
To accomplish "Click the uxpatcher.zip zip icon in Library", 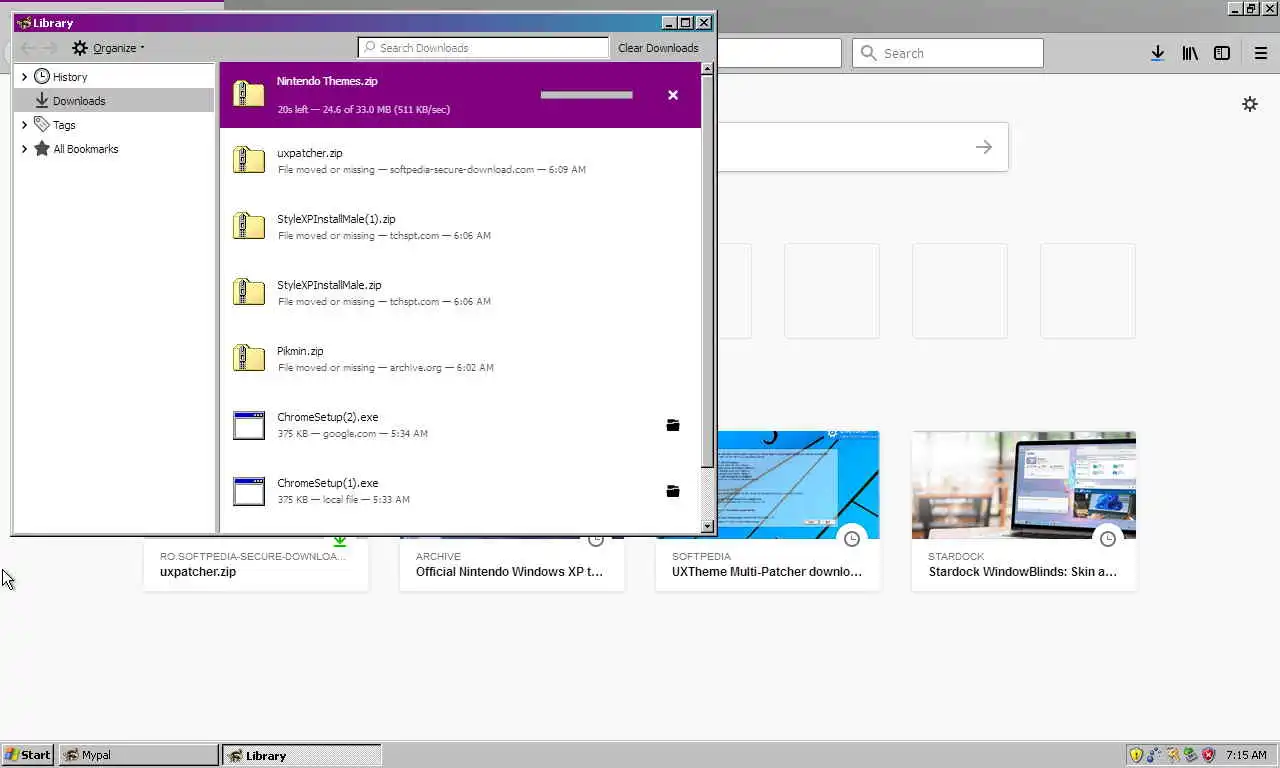I will (x=249, y=160).
